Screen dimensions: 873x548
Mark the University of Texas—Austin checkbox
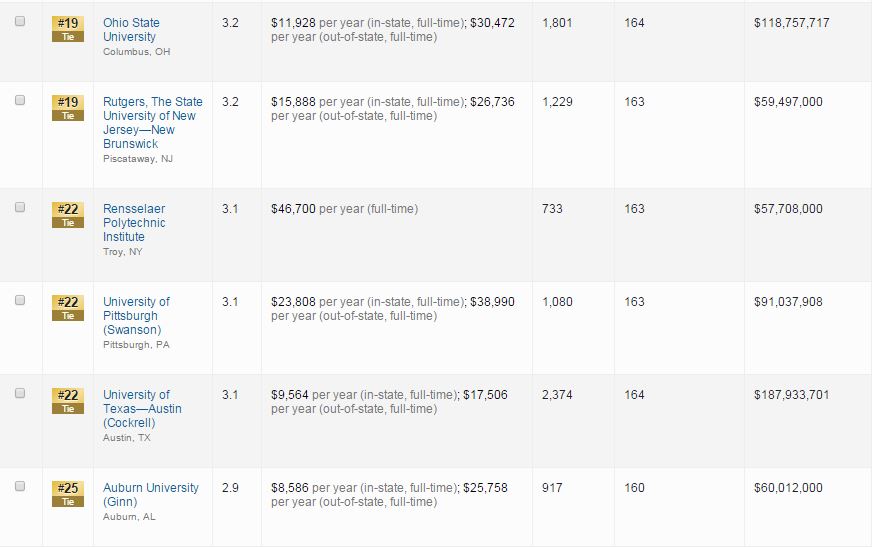20,394
